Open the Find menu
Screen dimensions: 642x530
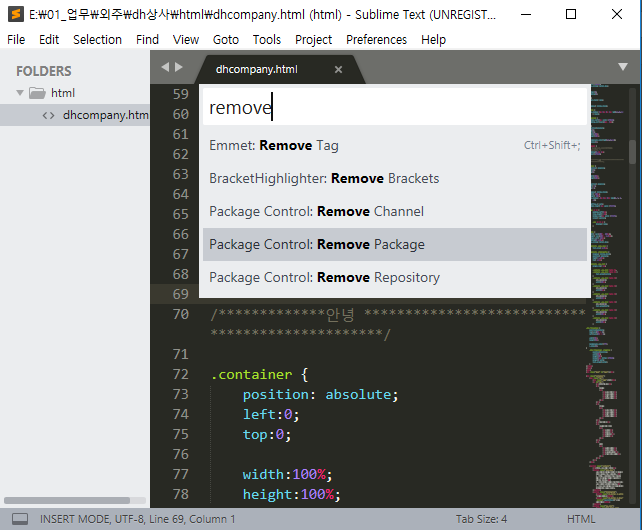pos(147,39)
